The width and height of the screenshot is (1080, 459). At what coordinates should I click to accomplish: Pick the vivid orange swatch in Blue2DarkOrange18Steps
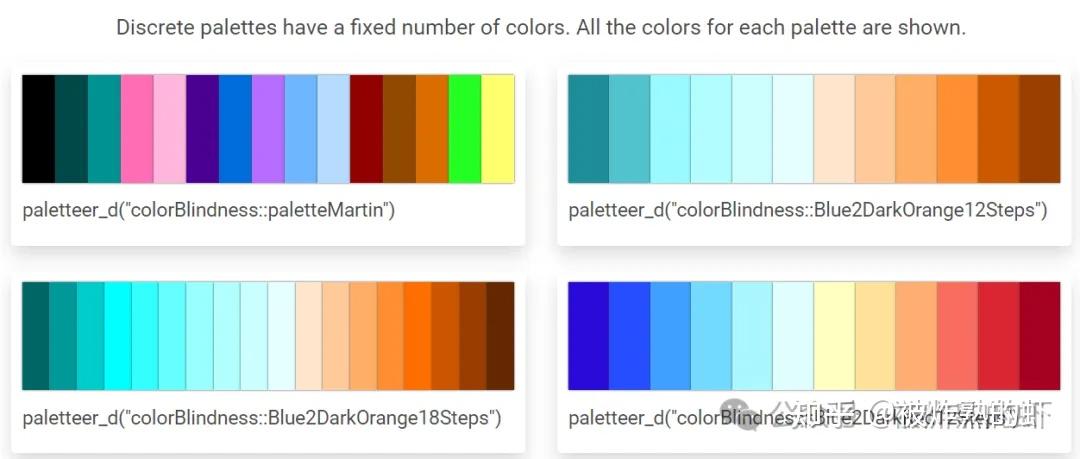tap(418, 336)
